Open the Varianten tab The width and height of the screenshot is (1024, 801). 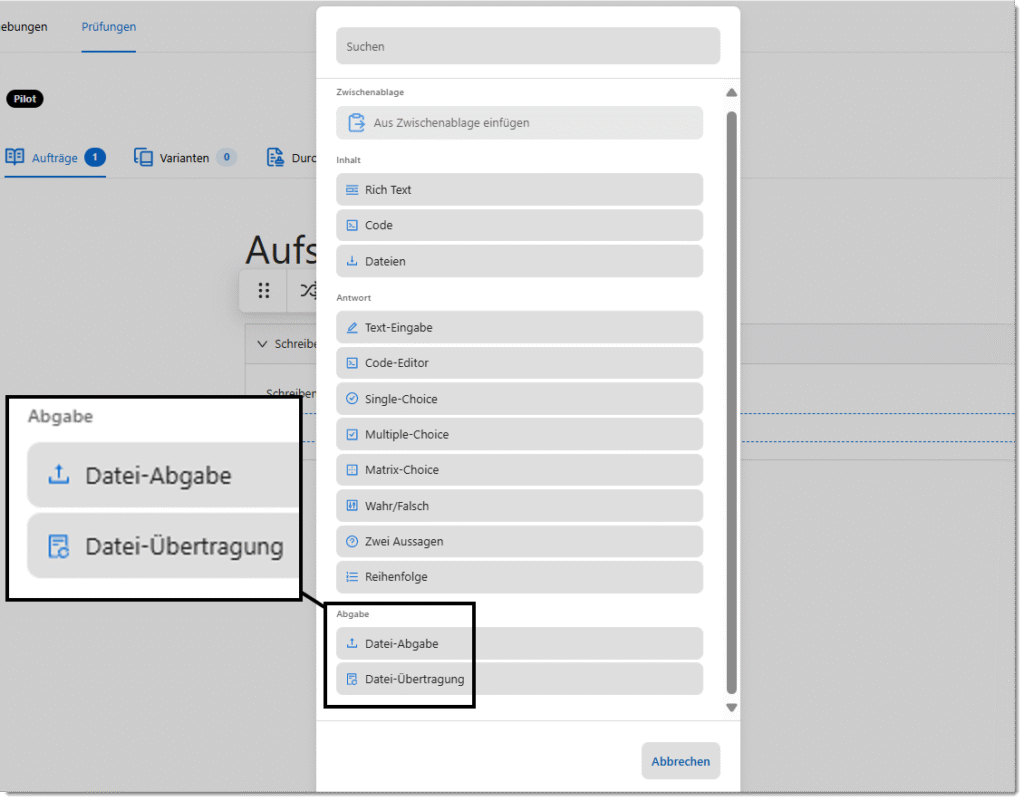click(x=185, y=158)
